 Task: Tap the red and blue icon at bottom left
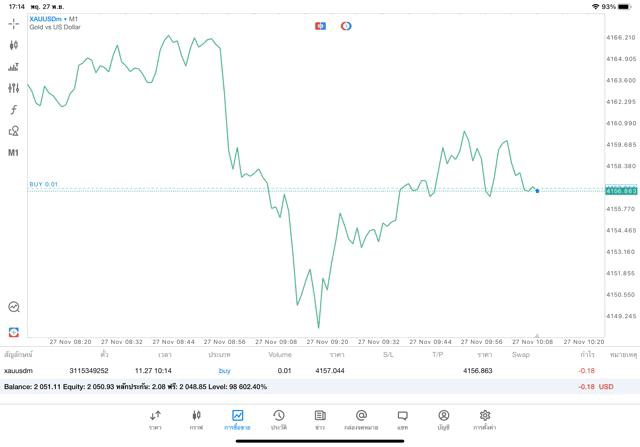point(14,331)
